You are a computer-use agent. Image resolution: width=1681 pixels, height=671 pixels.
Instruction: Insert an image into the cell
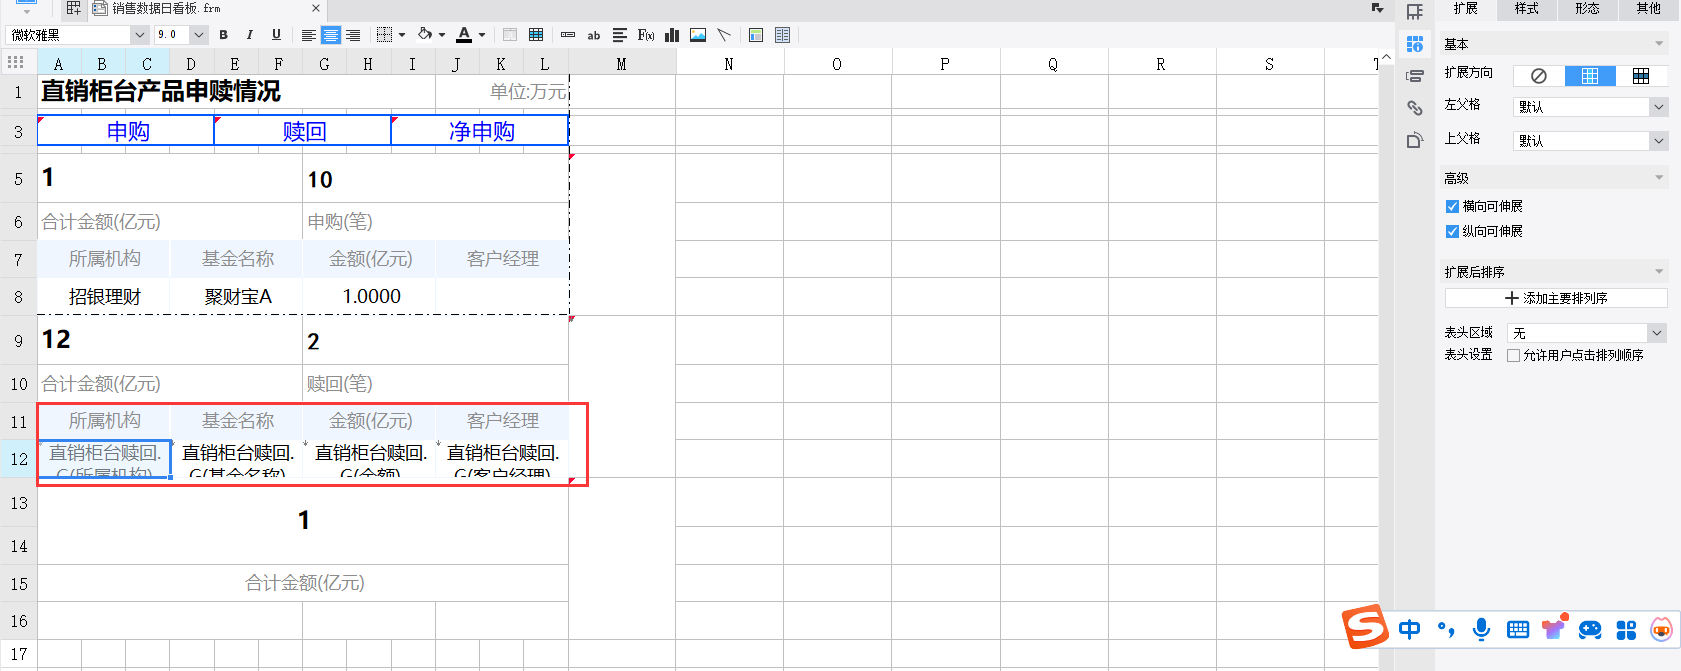pyautogui.click(x=698, y=35)
